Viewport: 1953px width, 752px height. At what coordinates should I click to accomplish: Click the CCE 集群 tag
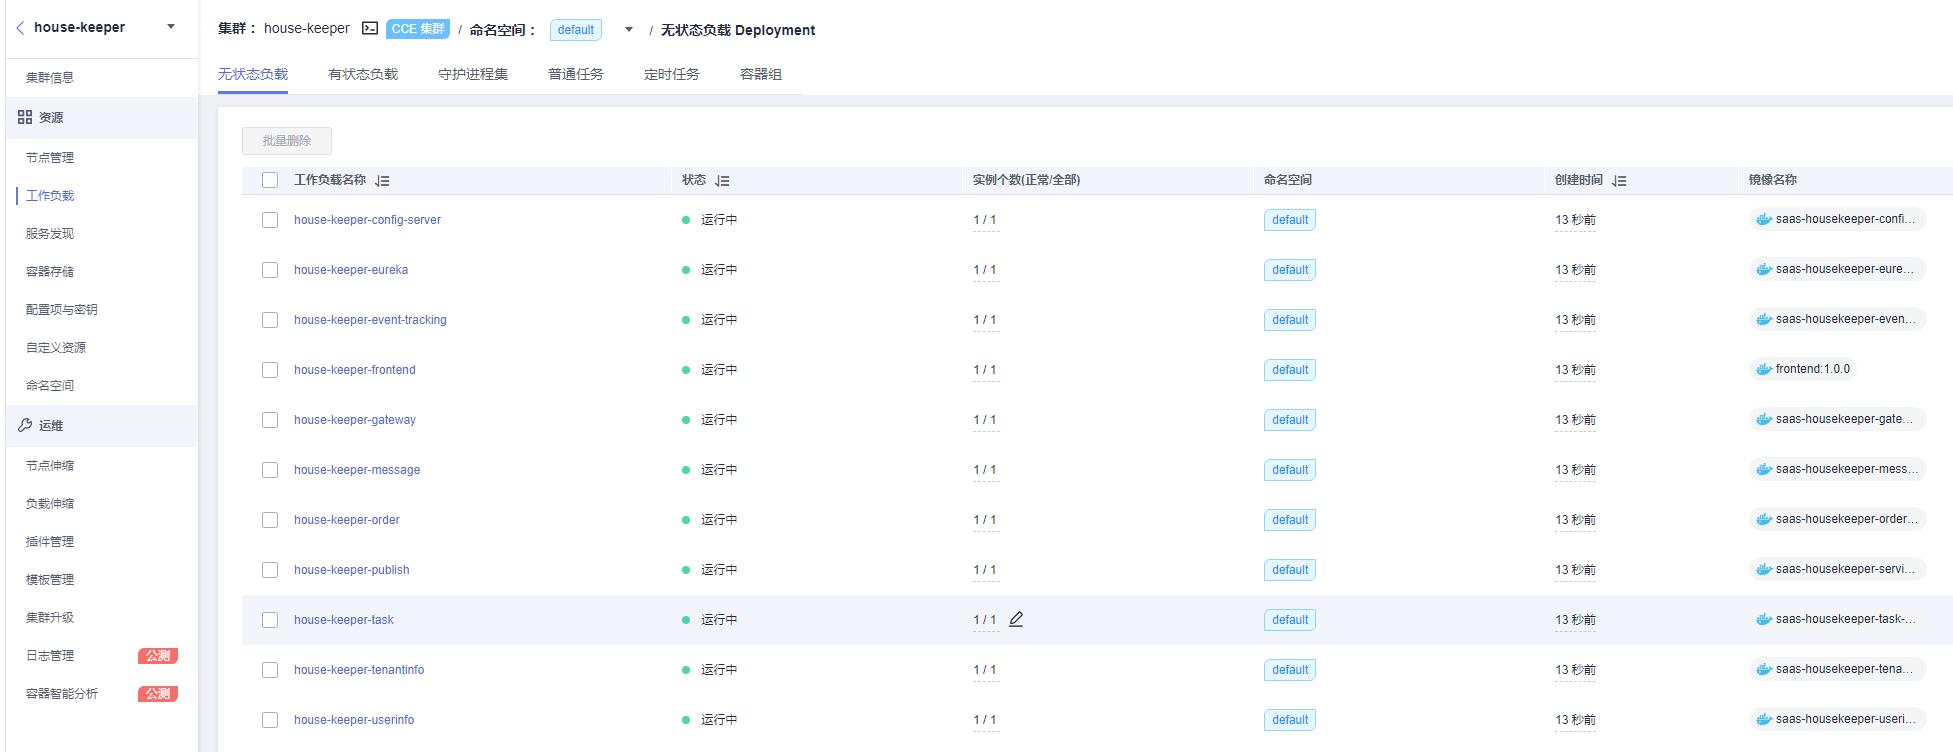[x=418, y=29]
